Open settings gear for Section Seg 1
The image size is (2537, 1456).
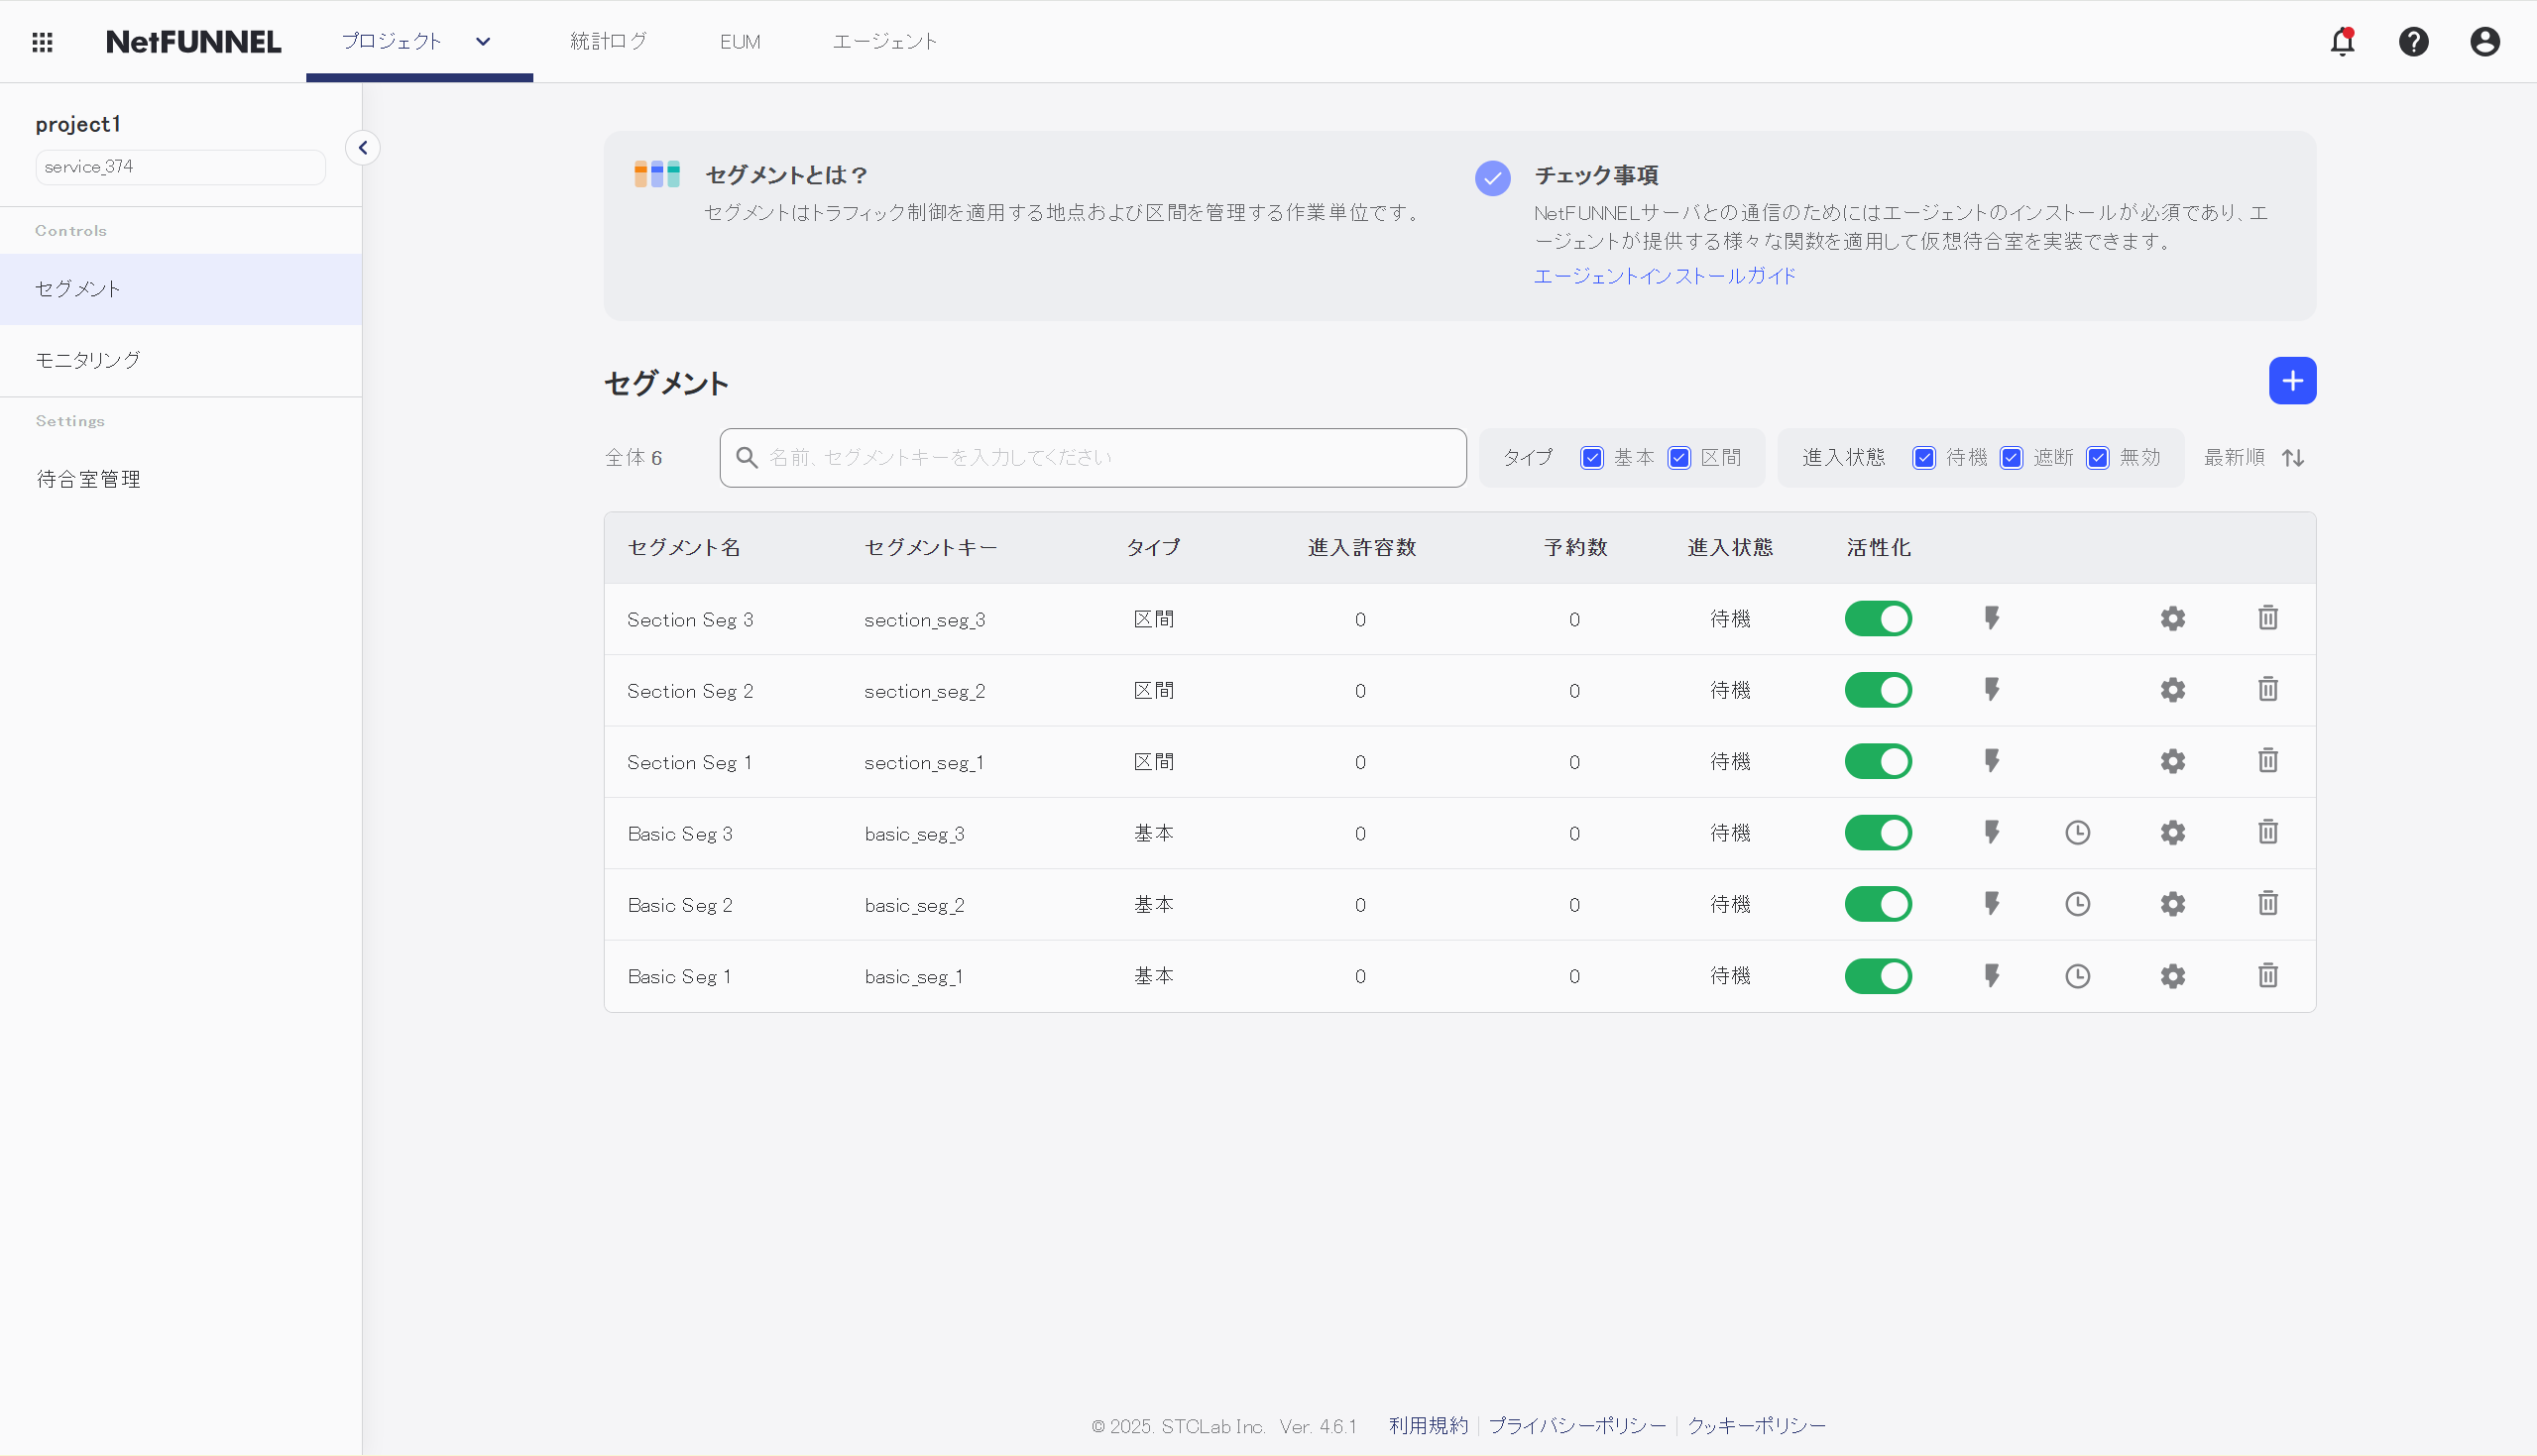coord(2172,761)
